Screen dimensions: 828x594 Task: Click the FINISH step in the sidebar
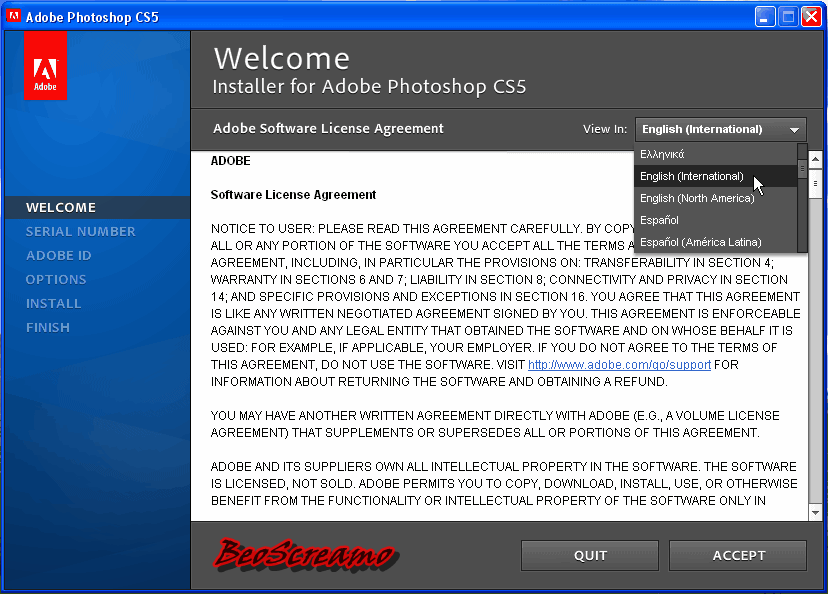click(x=48, y=328)
